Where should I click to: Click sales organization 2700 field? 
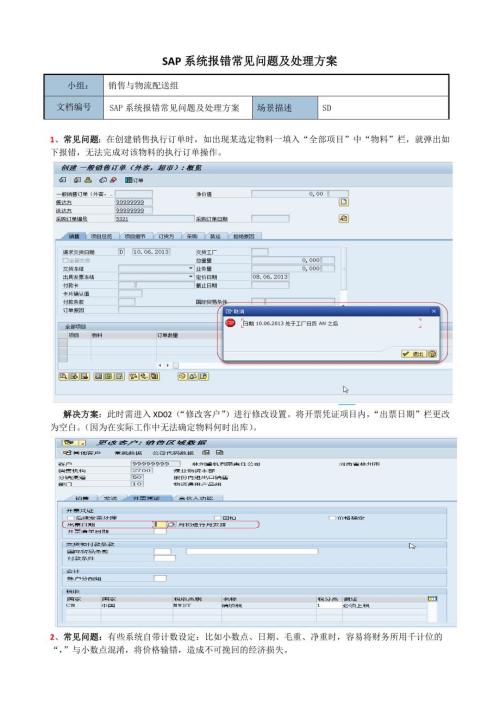142,470
